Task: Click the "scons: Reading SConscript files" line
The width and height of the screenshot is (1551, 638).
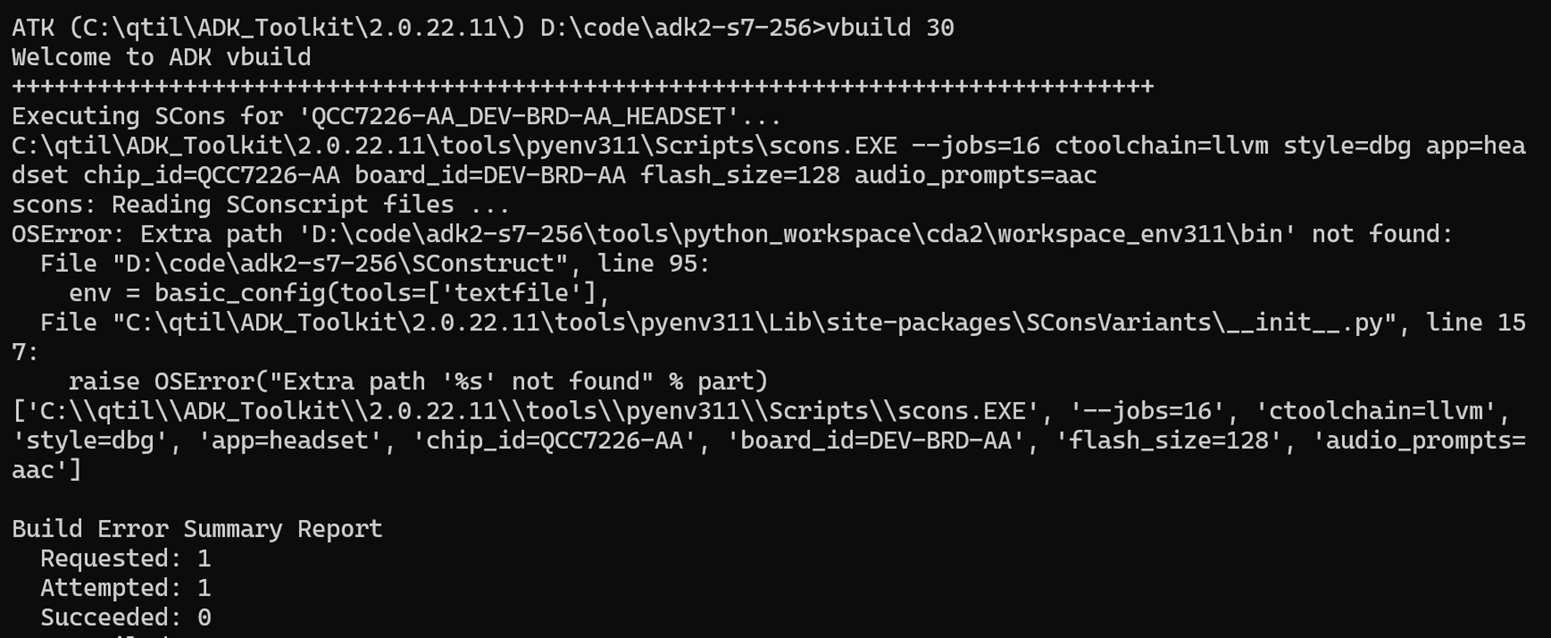Action: [x=260, y=205]
